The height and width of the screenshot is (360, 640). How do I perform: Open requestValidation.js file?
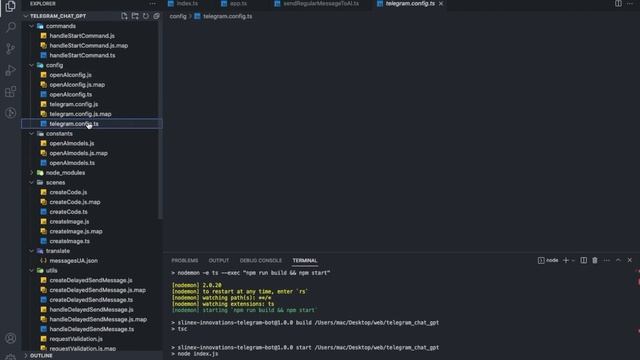point(76,339)
